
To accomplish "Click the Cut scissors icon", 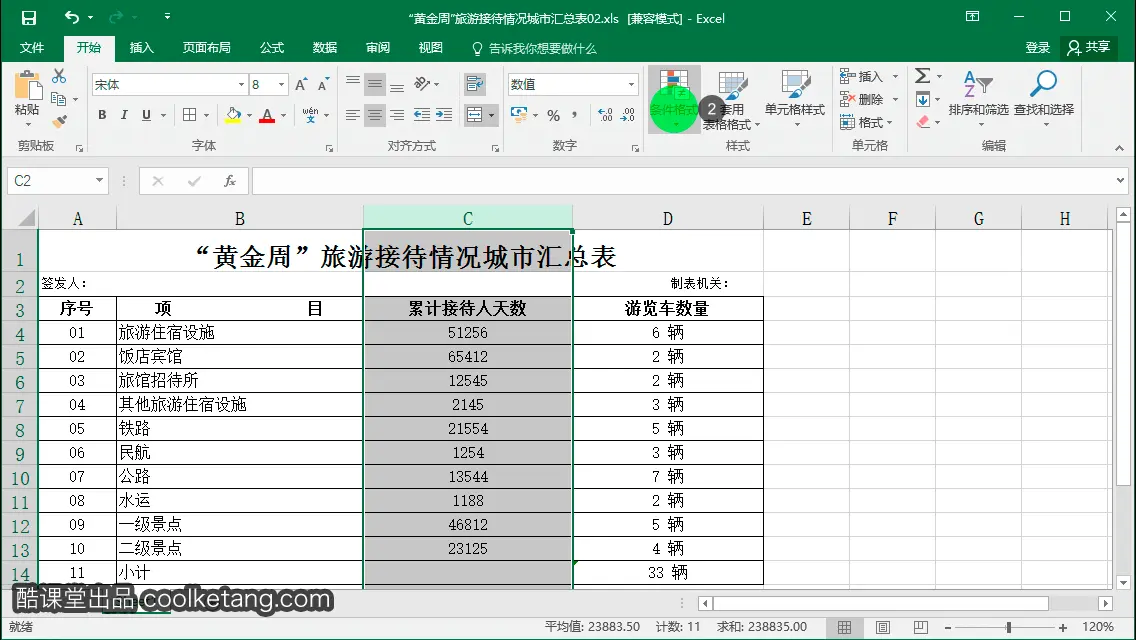I will coord(59,76).
